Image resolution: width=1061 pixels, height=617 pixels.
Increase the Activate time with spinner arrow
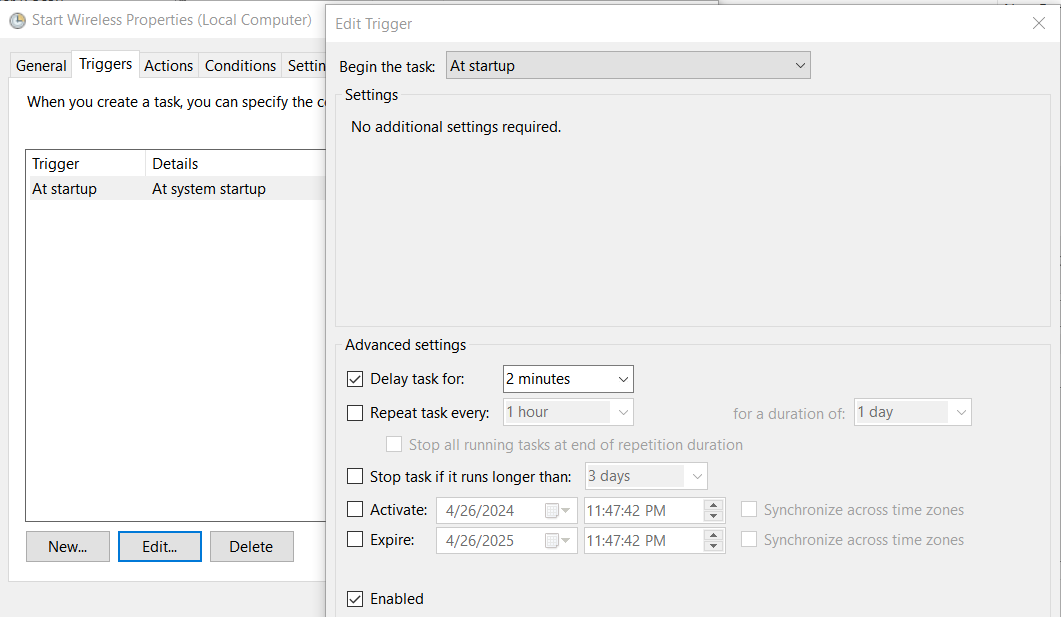click(x=713, y=505)
